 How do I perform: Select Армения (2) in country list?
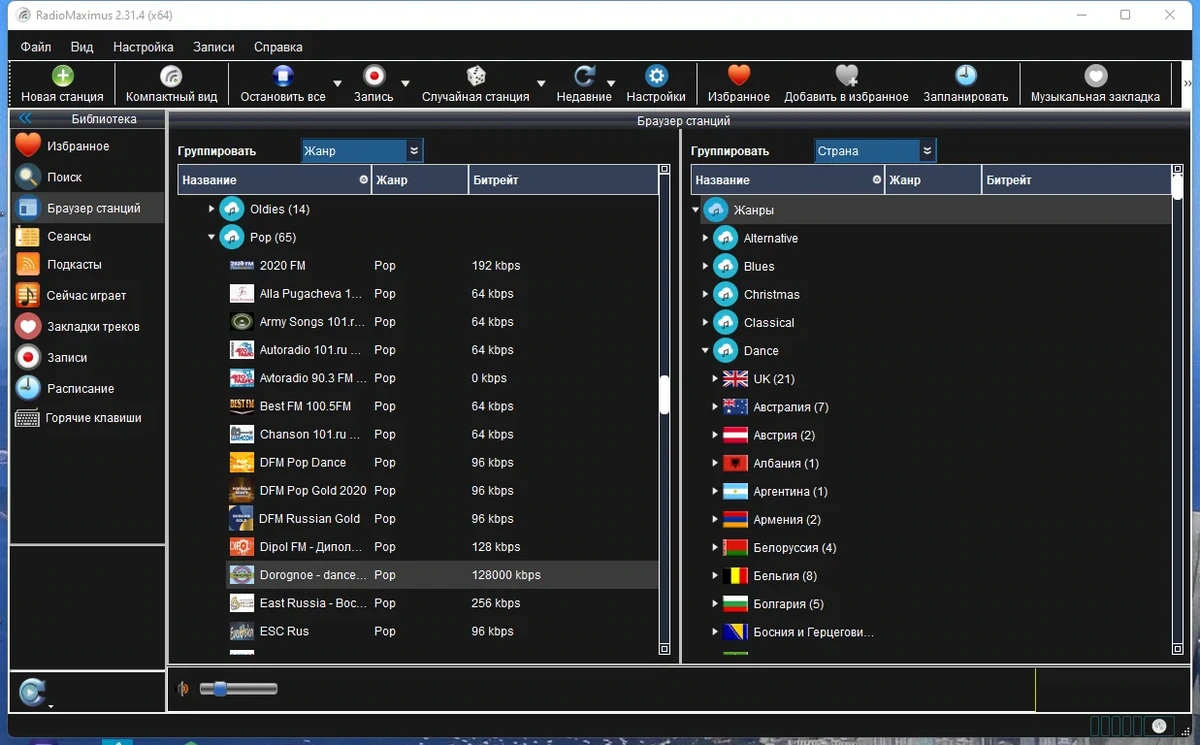click(x=787, y=520)
